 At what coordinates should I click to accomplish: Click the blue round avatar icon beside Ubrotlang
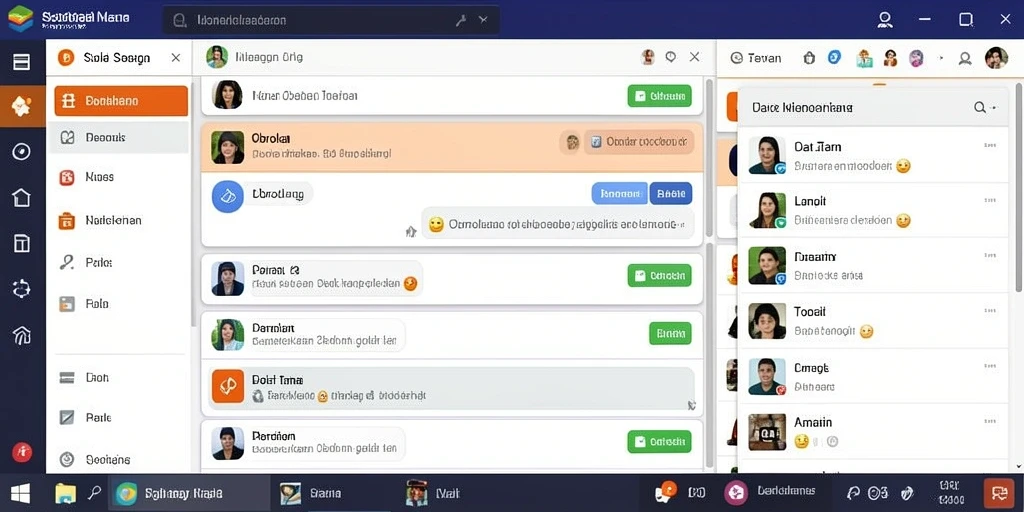(228, 197)
